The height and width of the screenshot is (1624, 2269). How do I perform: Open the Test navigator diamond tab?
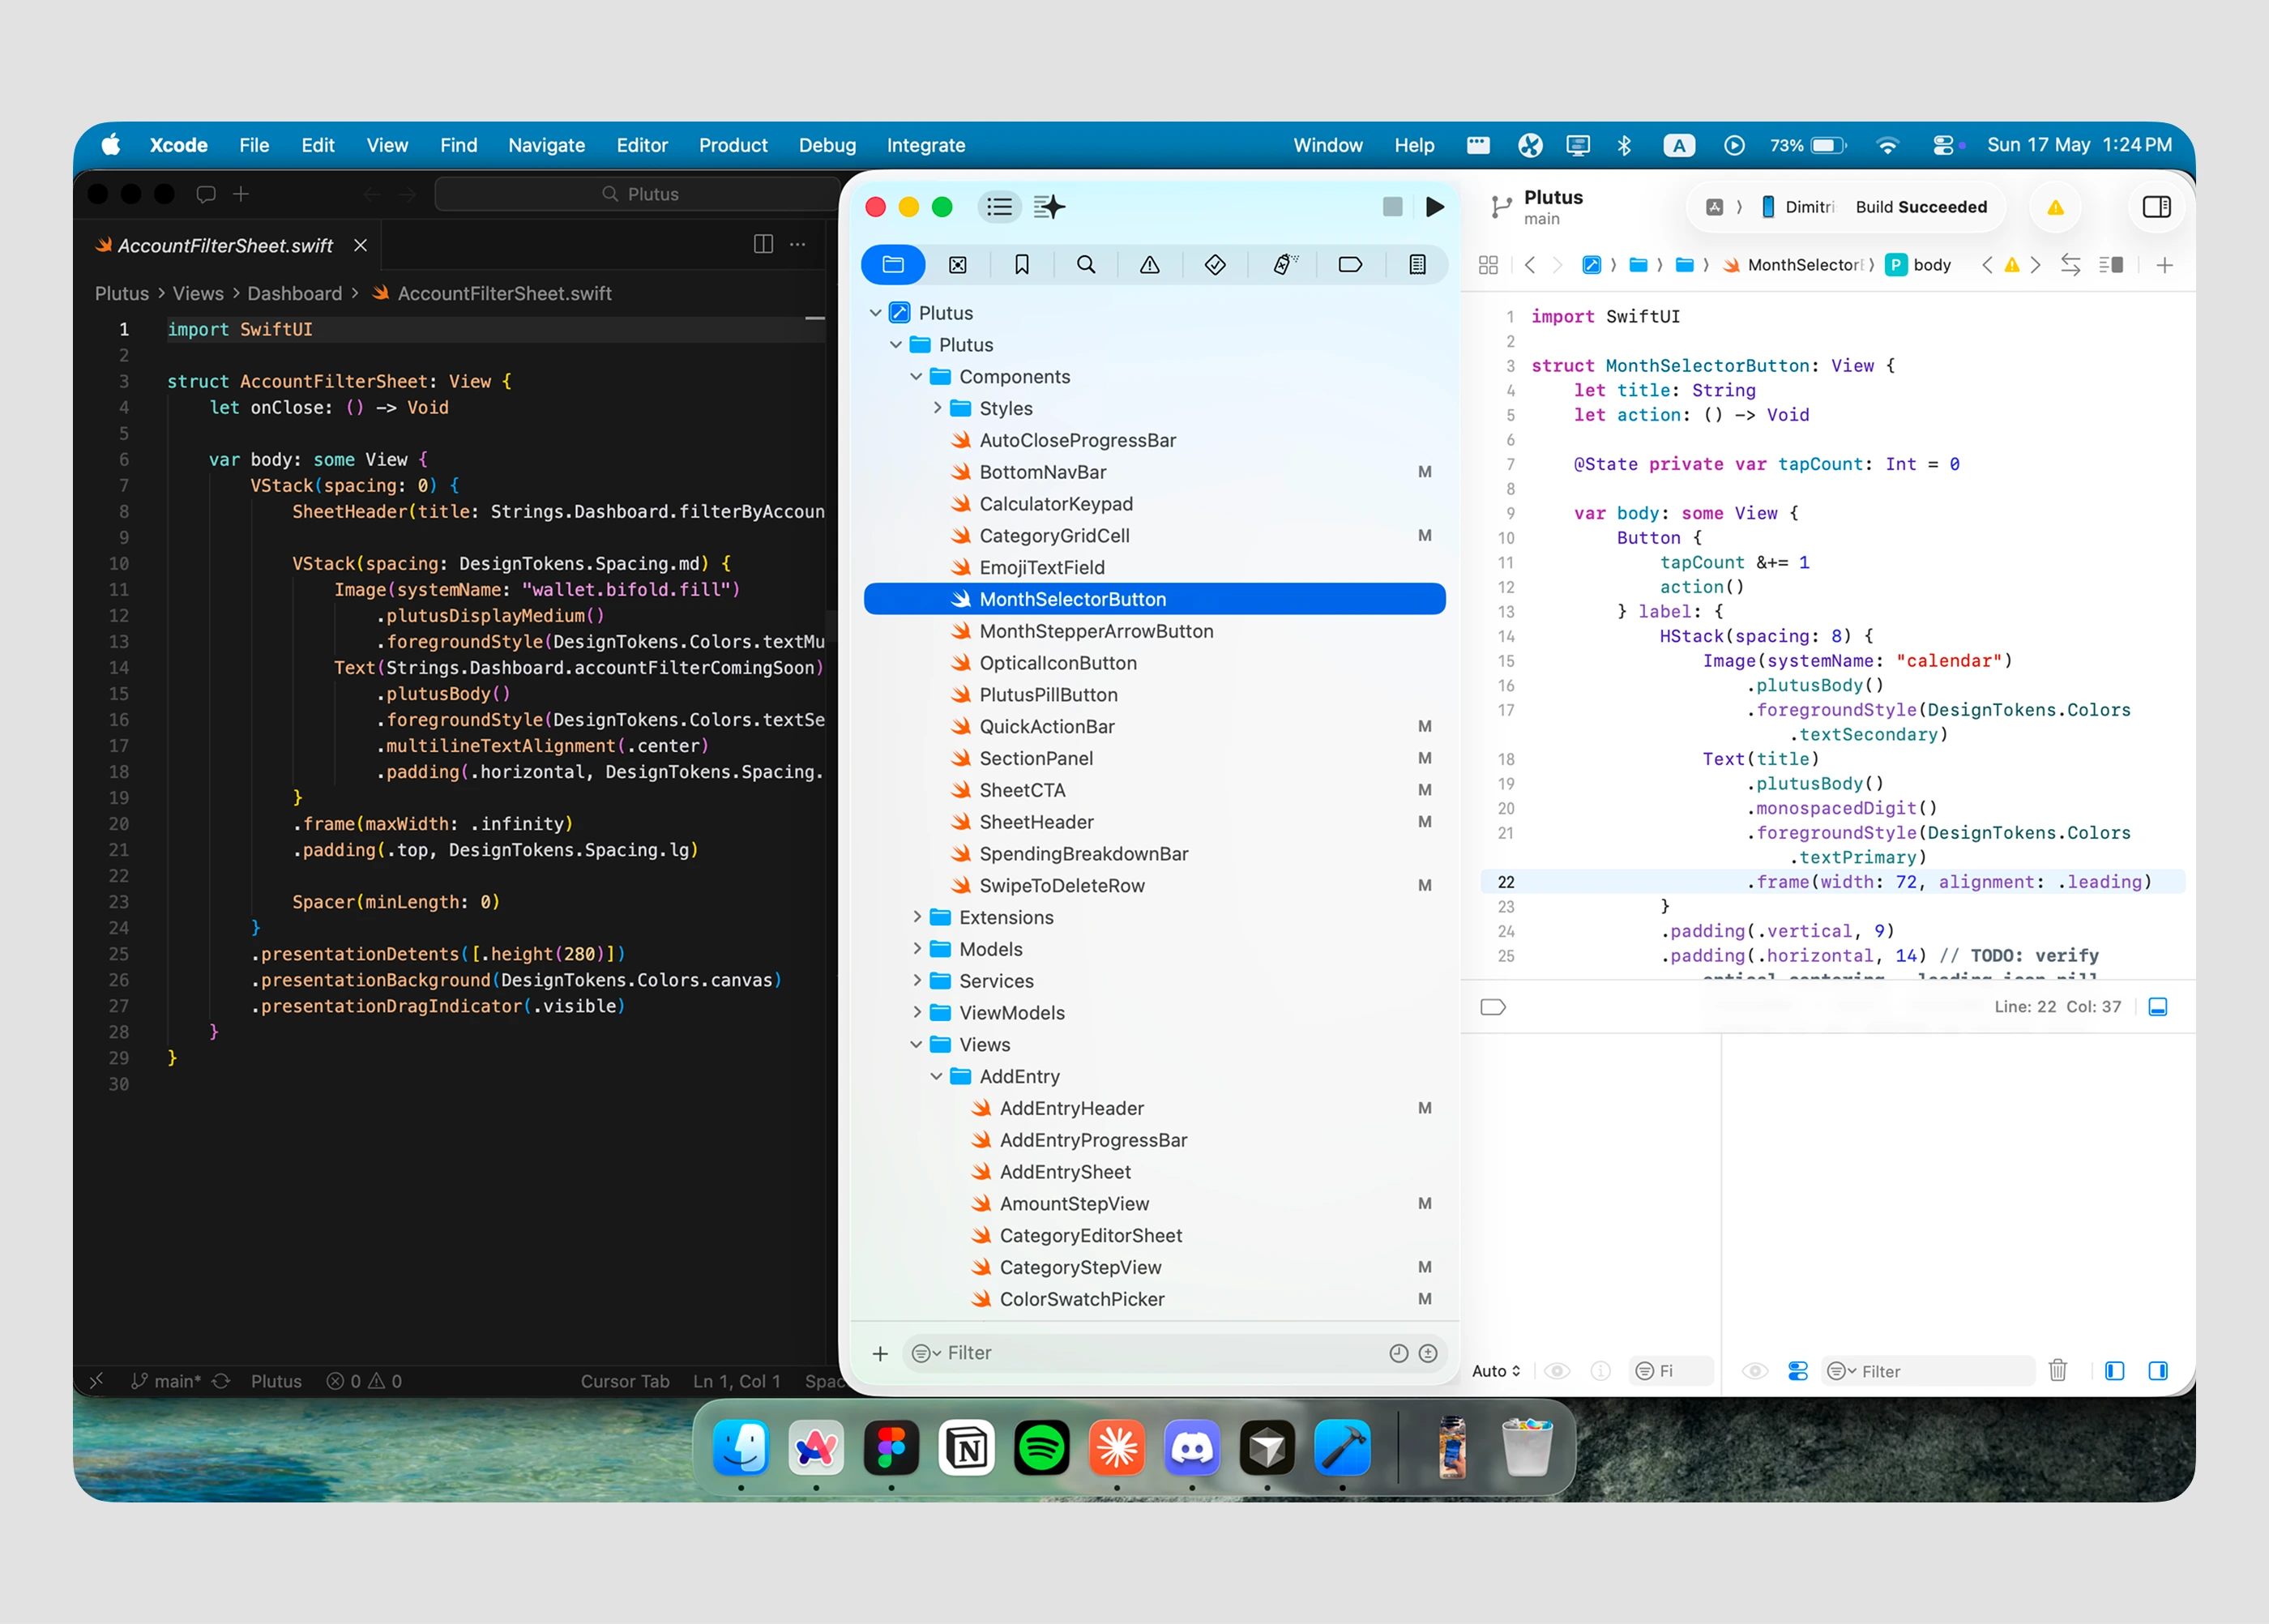click(x=1214, y=265)
